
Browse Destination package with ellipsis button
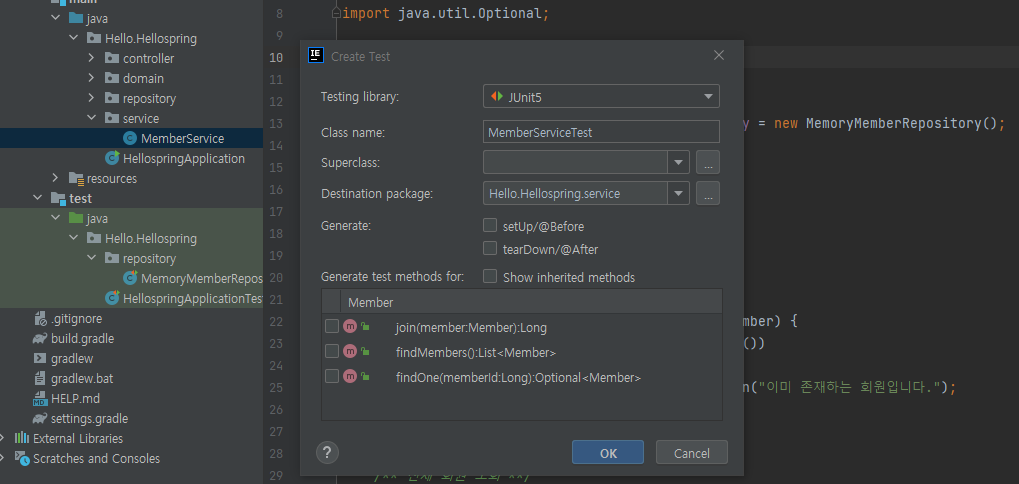tap(708, 194)
